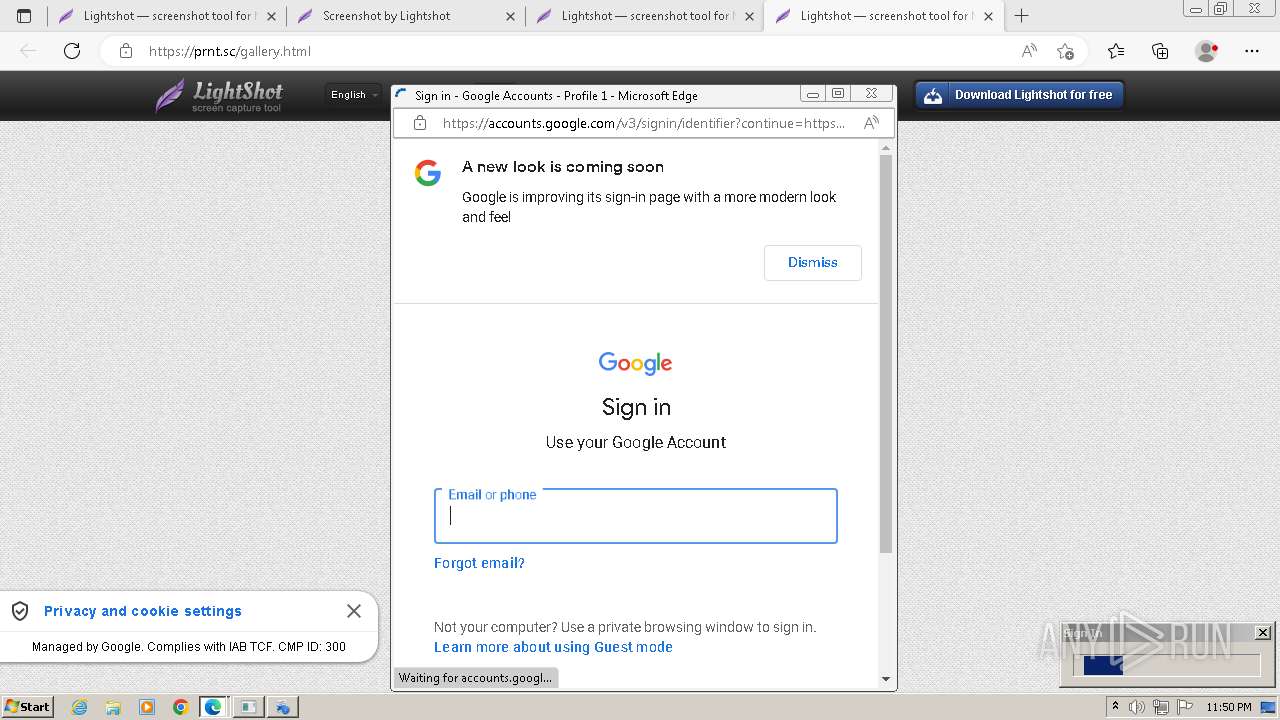Open the English language dropdown
Viewport: 1280px width, 720px height.
click(x=354, y=95)
